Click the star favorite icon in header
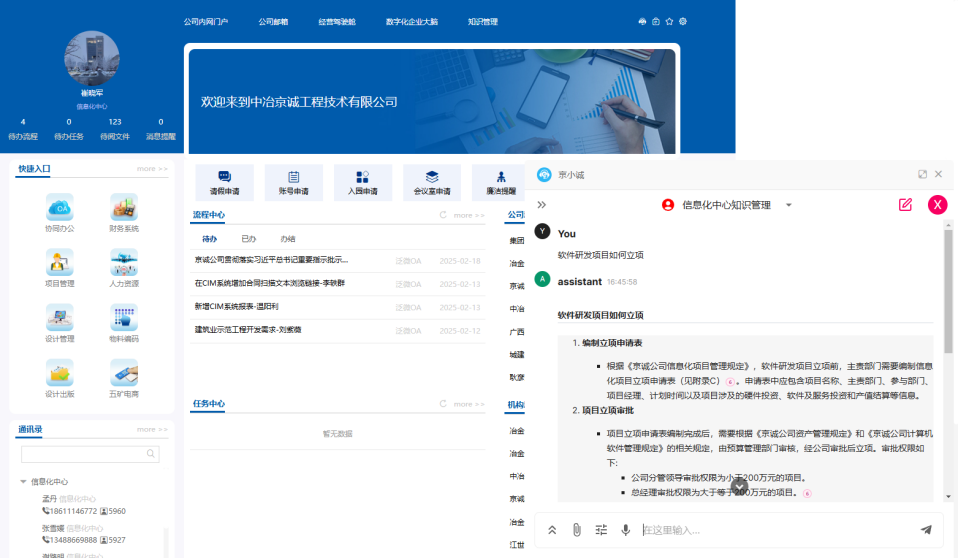The height and width of the screenshot is (558, 958). click(x=669, y=21)
